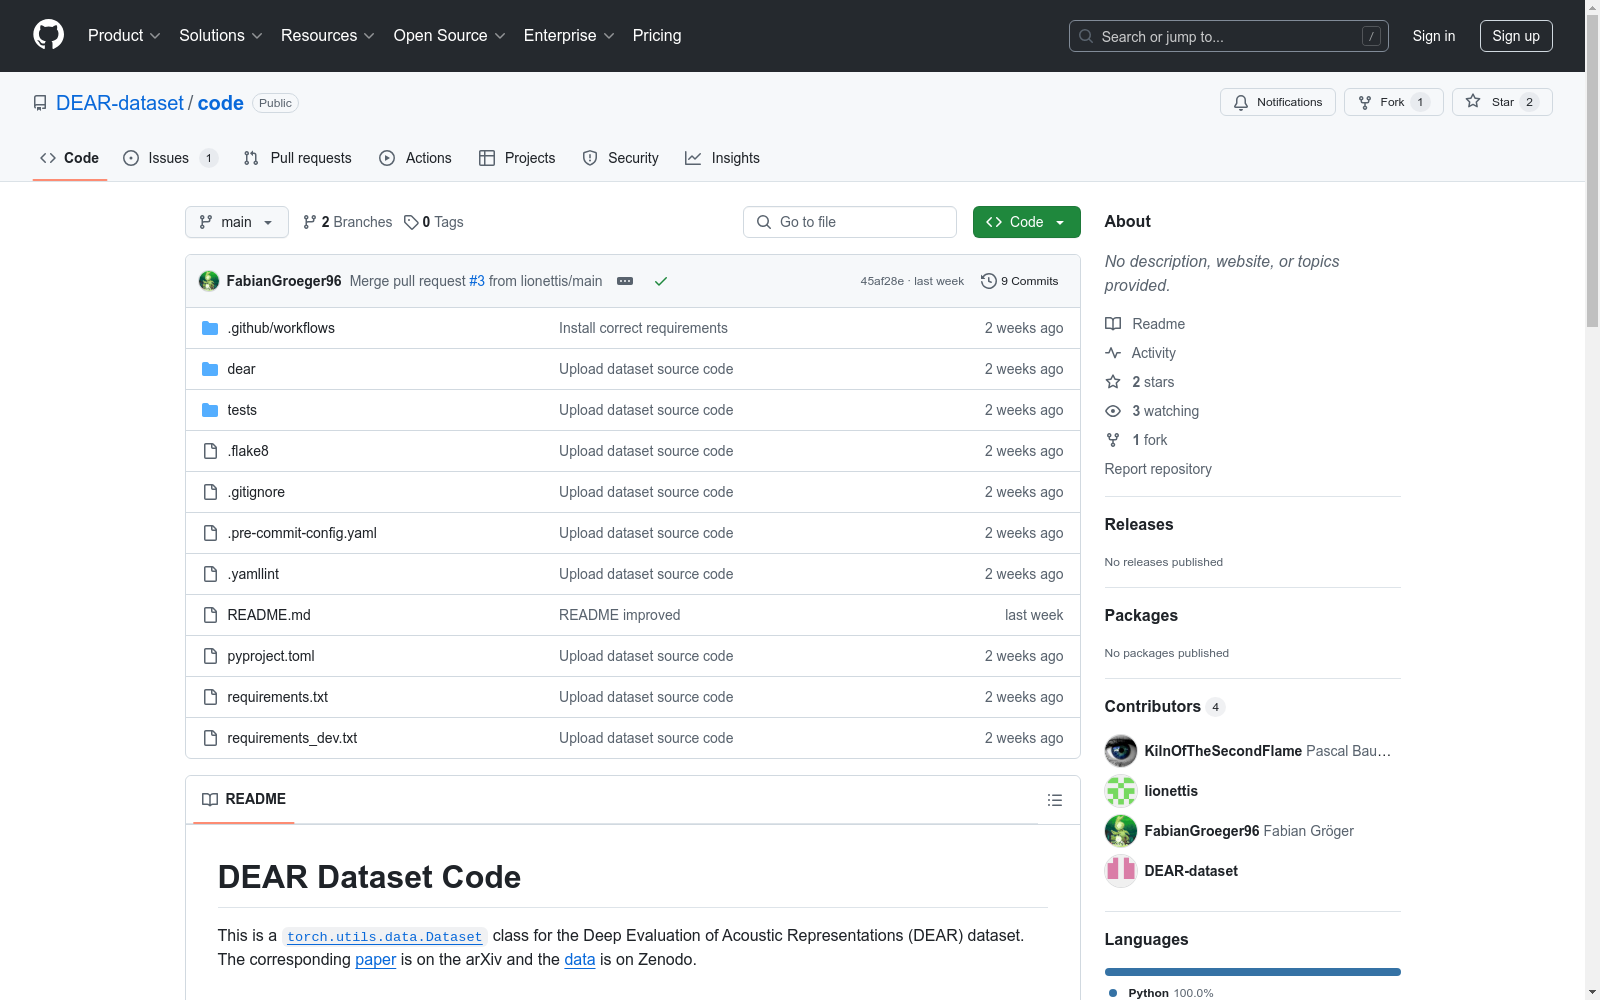This screenshot has width=1600, height=1000.
Task: Expand the commit message ellipsis icon
Action: pos(625,281)
